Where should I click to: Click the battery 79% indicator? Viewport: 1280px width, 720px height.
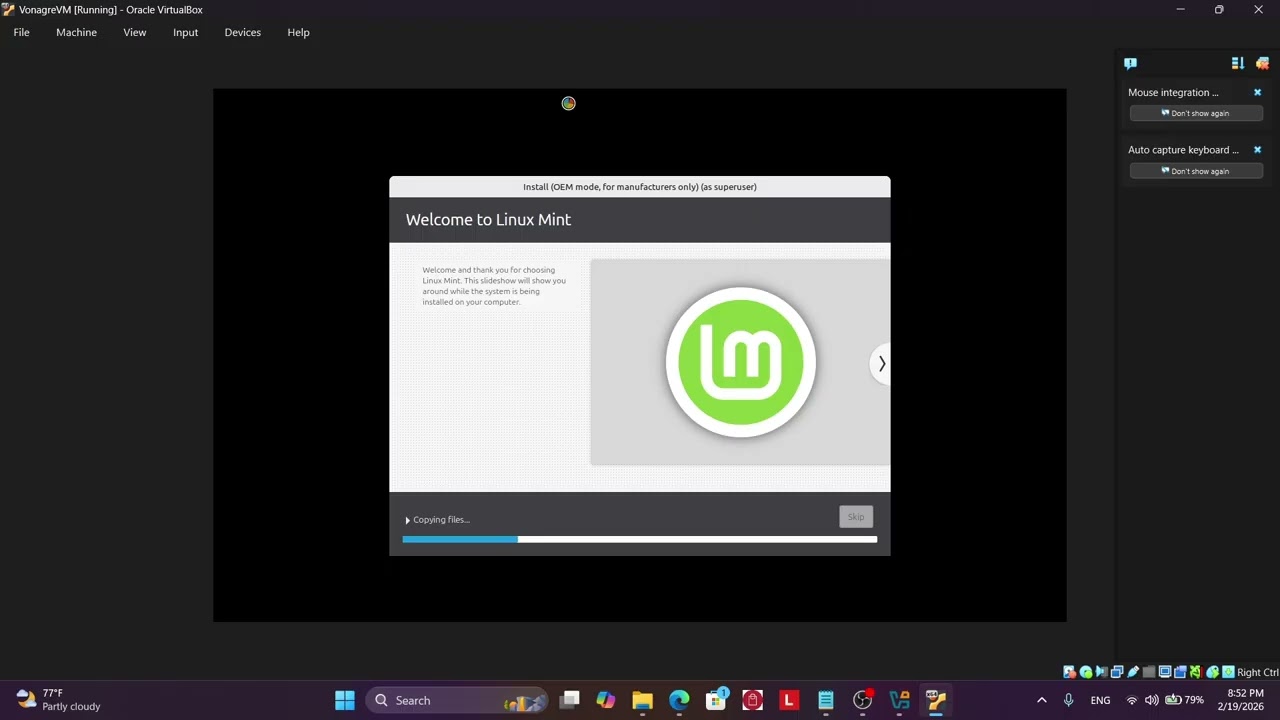pyautogui.click(x=1184, y=700)
